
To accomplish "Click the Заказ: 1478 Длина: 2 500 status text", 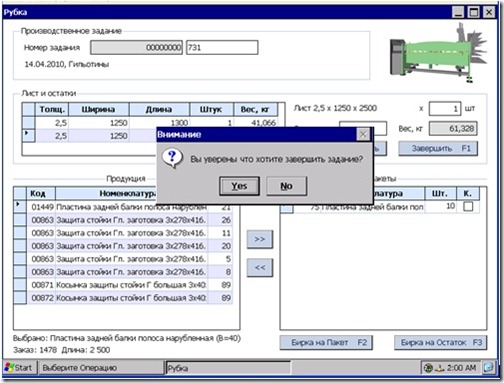I will [62, 350].
